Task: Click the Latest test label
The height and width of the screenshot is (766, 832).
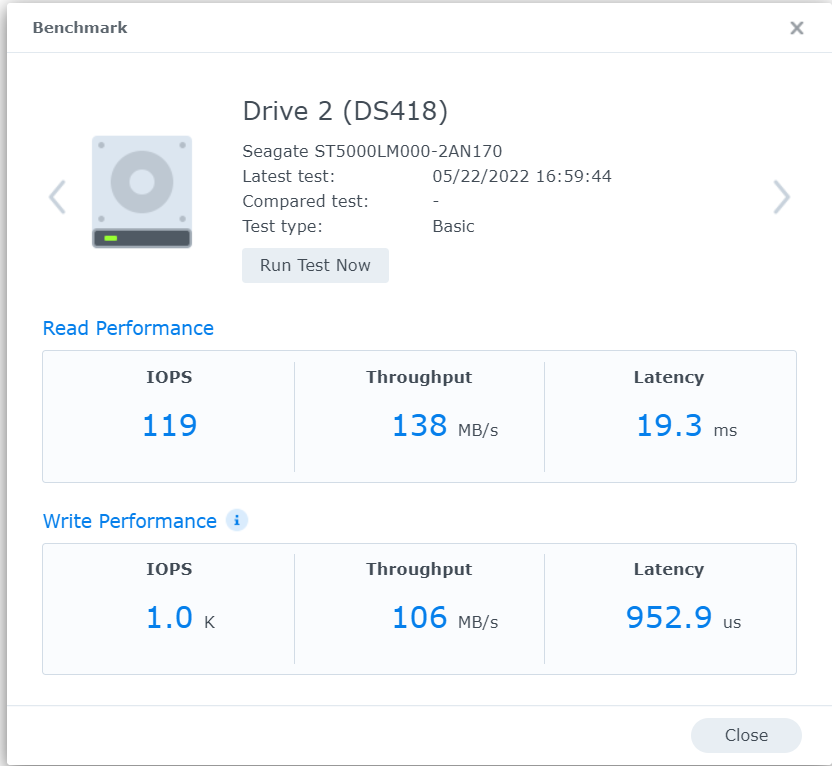Action: coord(289,176)
